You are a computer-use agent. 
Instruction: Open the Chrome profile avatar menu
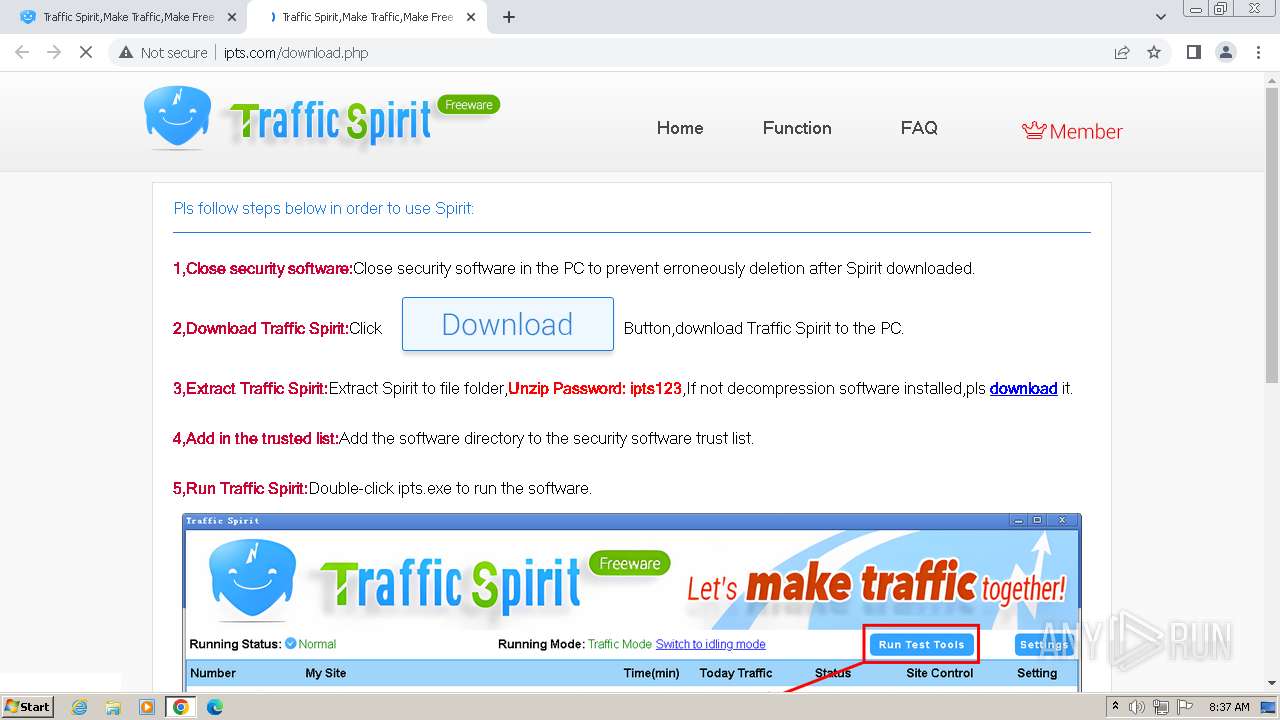1226,53
